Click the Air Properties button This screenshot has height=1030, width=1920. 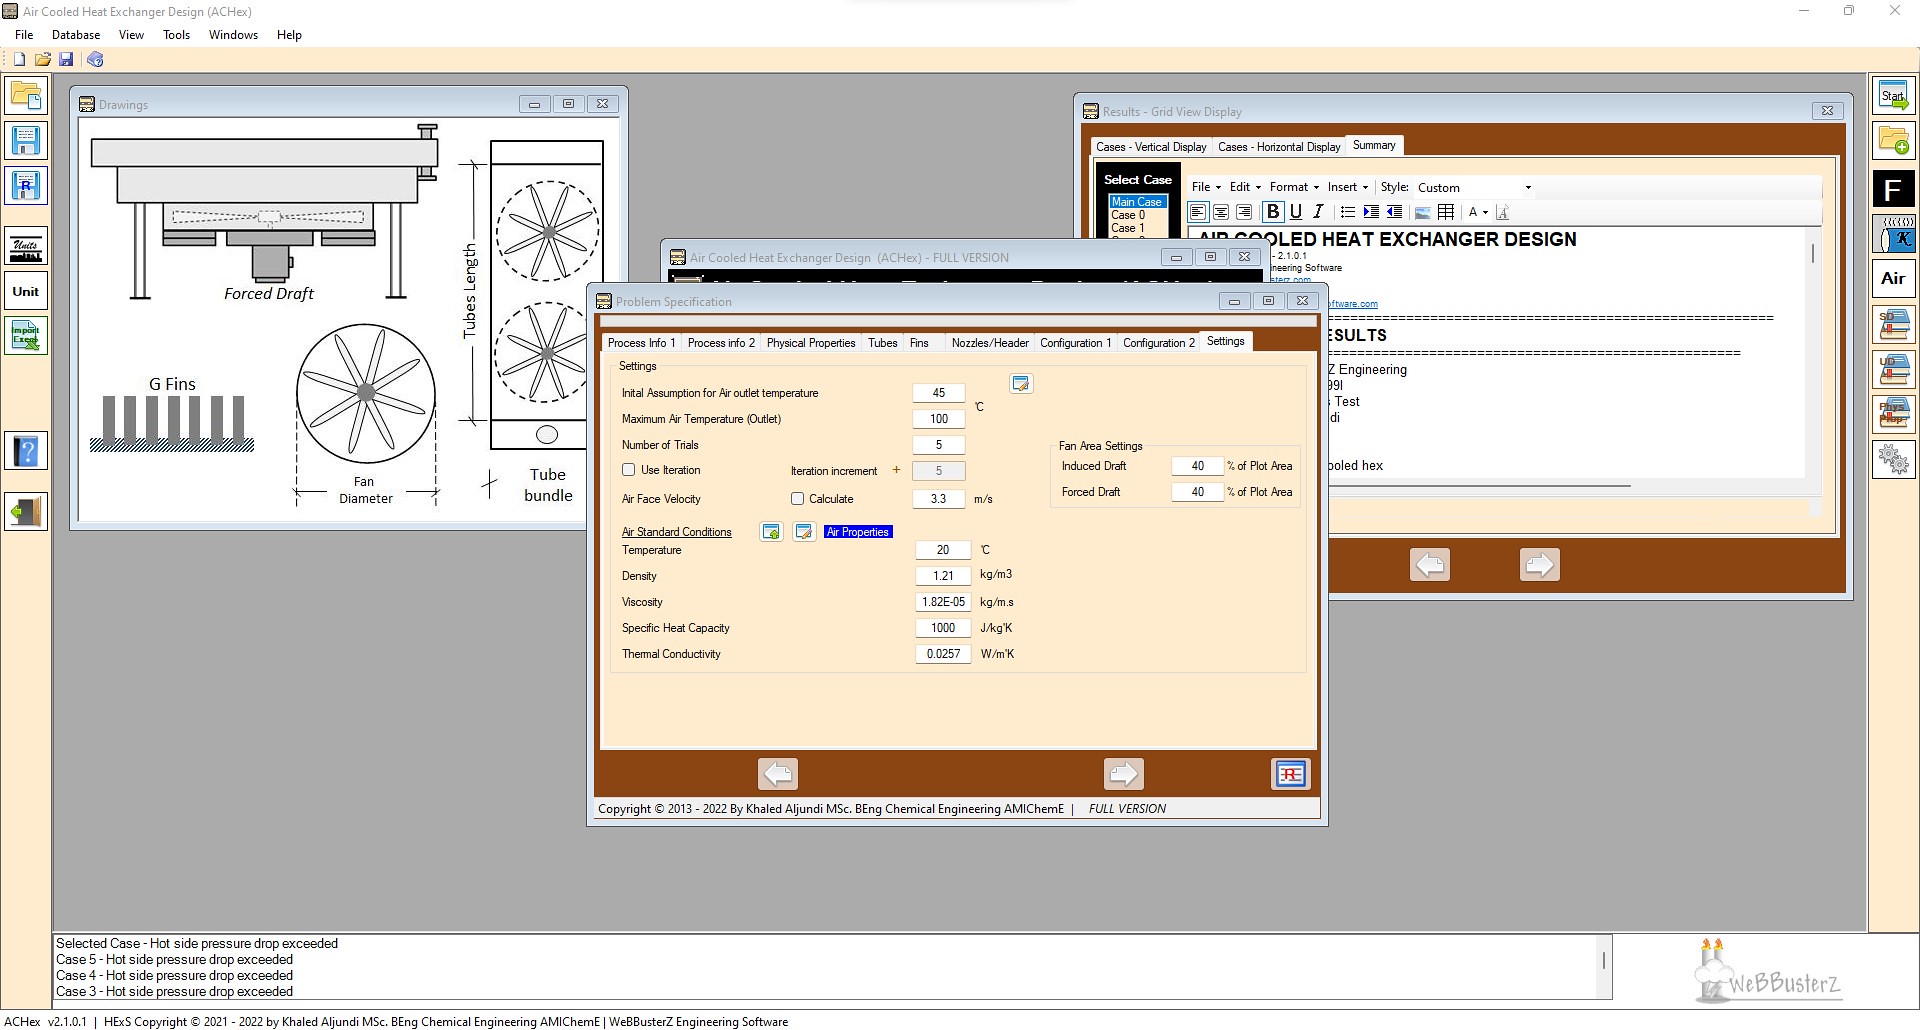(857, 532)
